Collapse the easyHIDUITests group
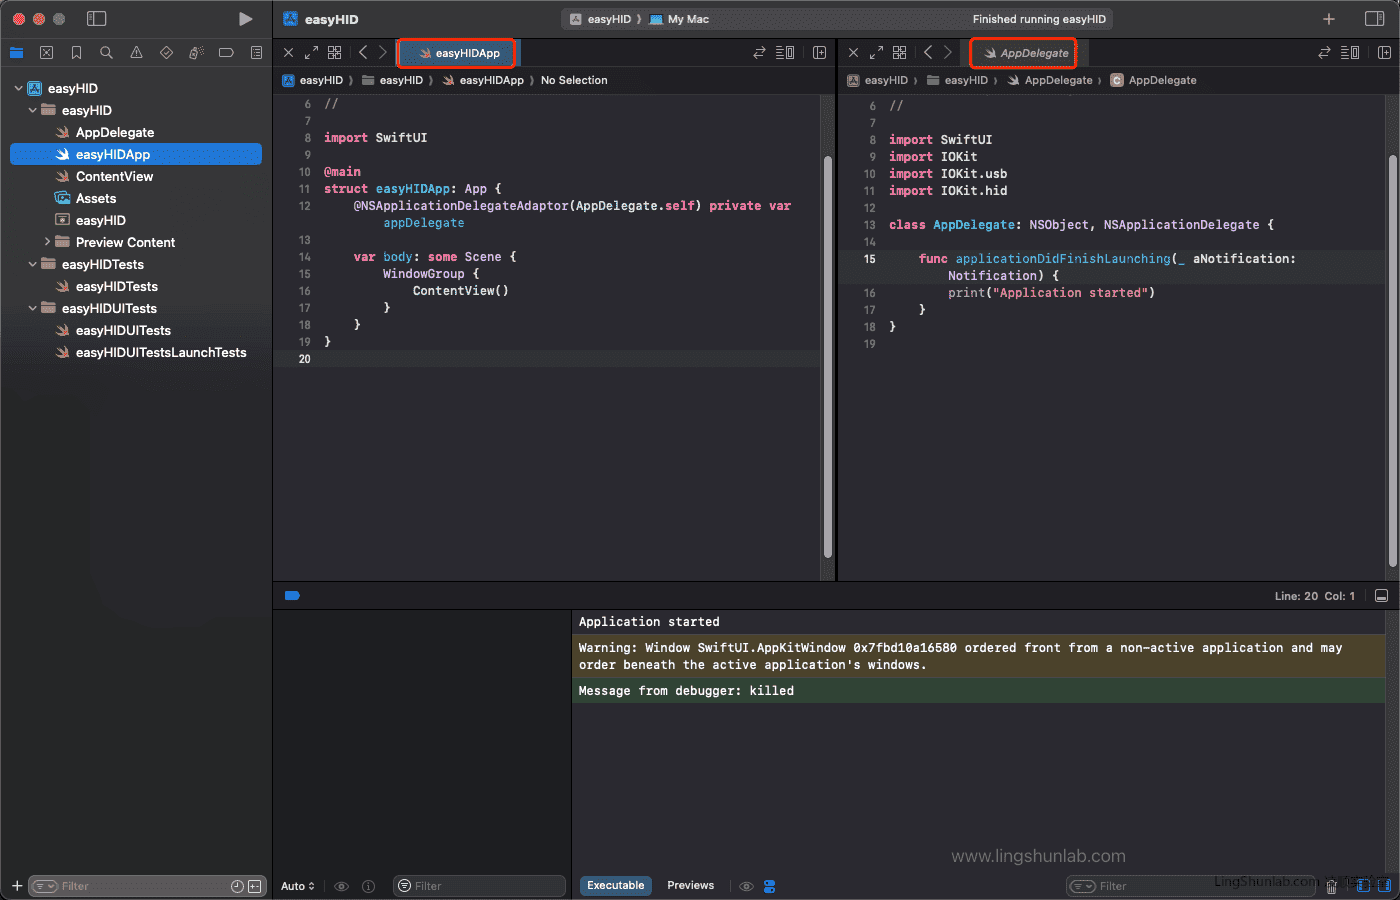The image size is (1400, 900). [x=32, y=308]
